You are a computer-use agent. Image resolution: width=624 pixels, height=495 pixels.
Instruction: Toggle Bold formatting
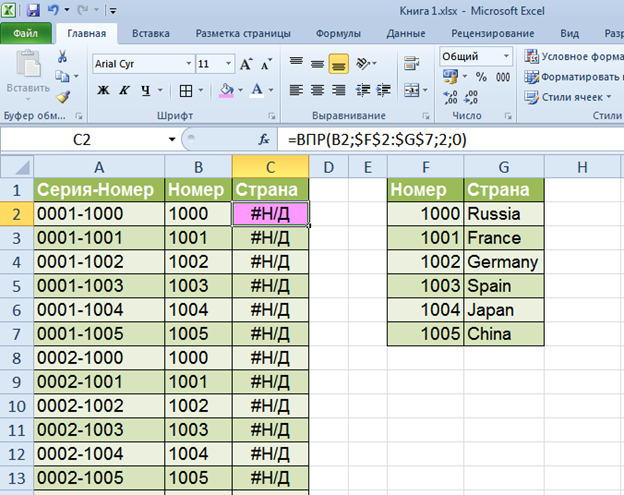(102, 91)
